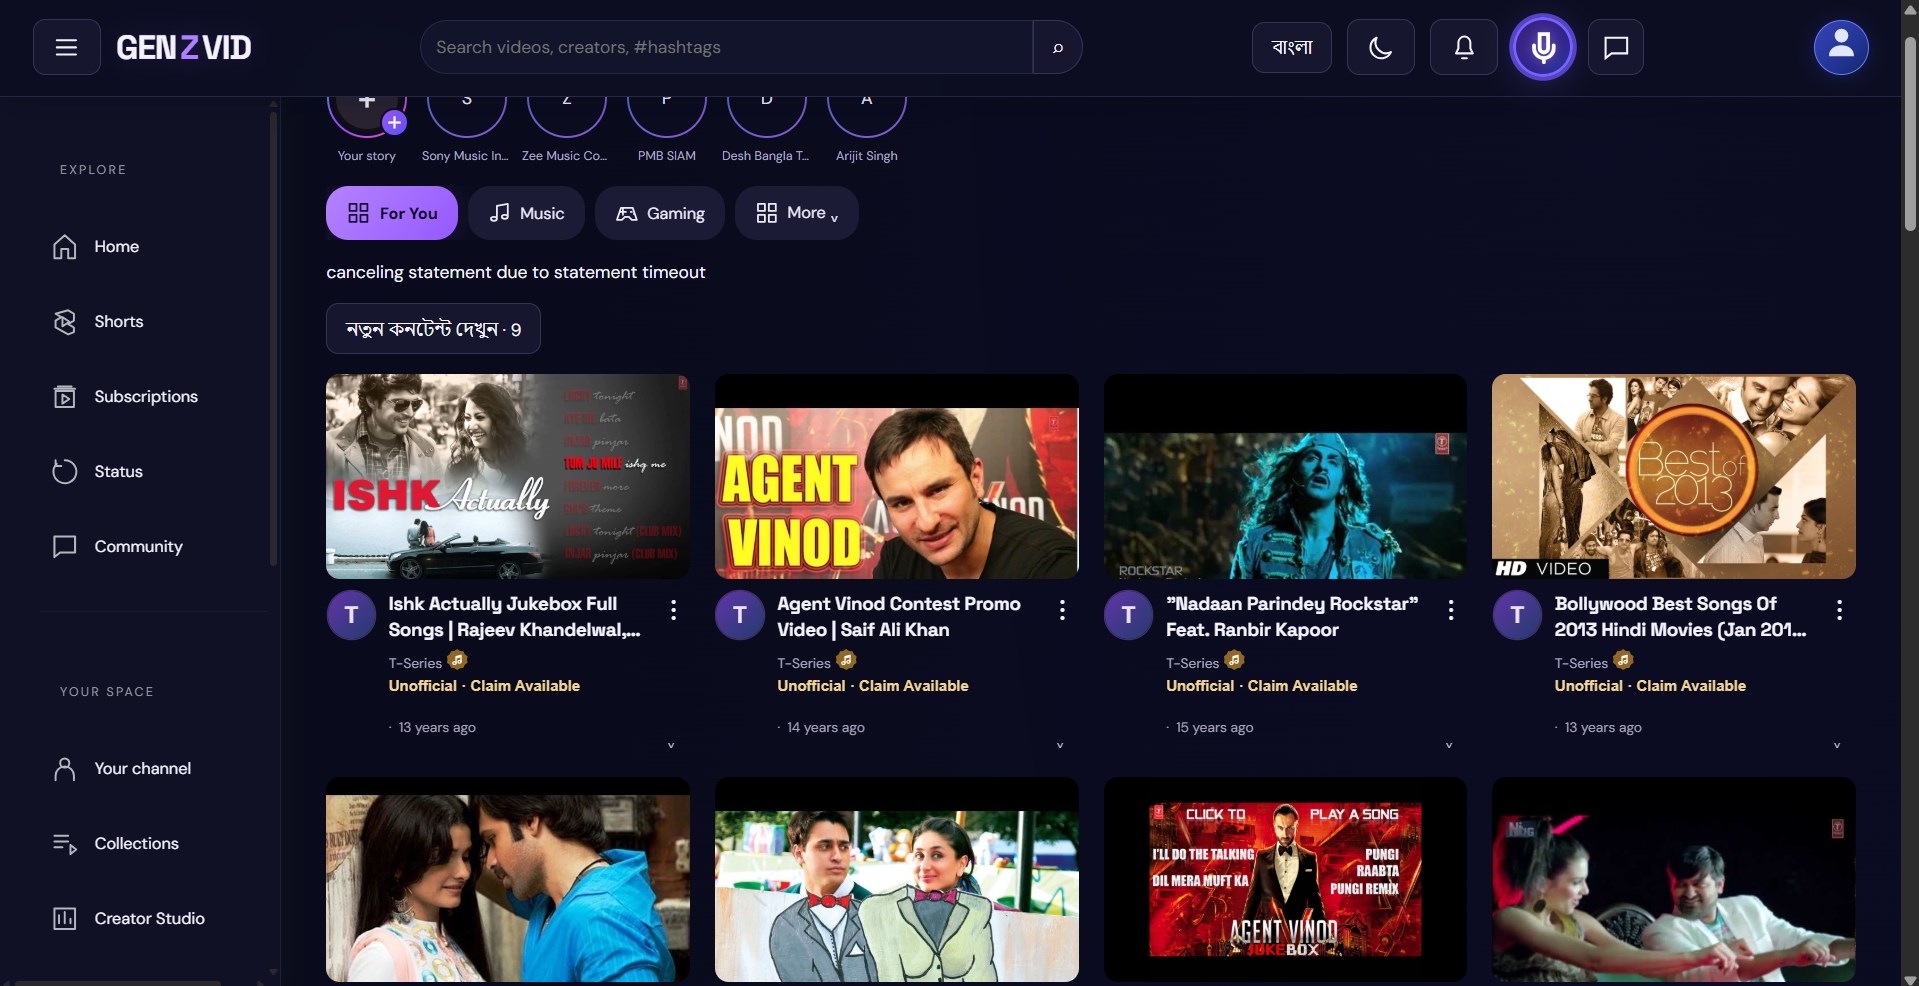Click the GENZVID logo

pos(184,47)
